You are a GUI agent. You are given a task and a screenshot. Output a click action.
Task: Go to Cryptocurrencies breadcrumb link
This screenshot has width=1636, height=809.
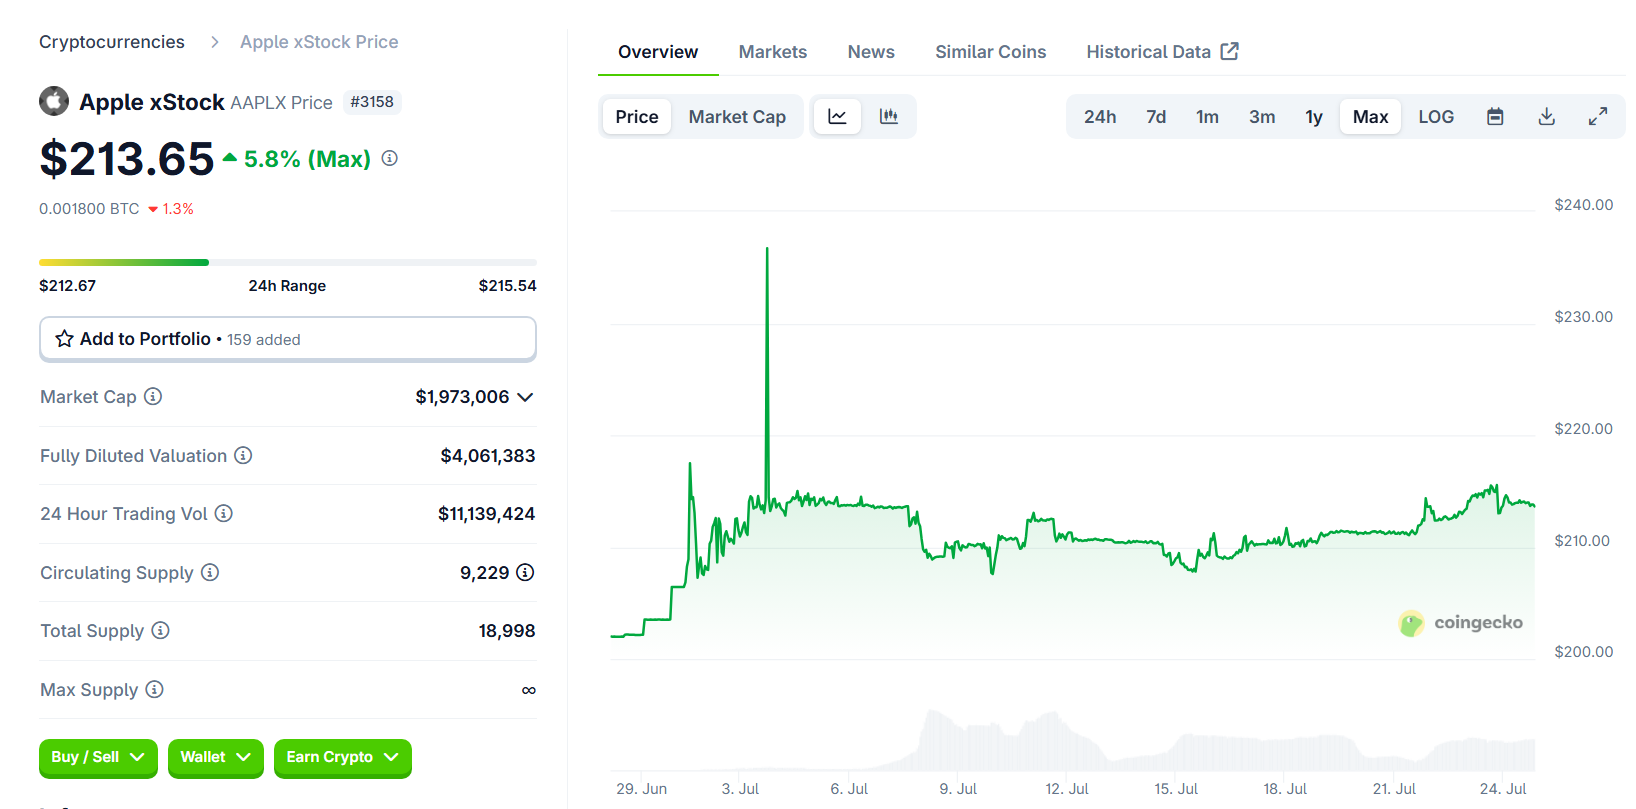(112, 42)
